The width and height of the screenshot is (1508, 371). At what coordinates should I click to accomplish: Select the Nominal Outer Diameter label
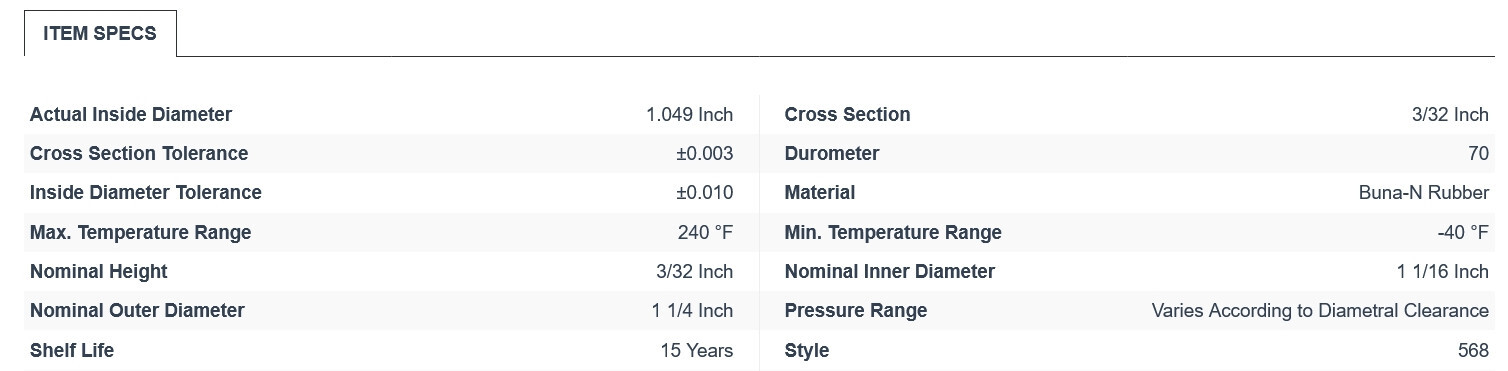pyautogui.click(x=137, y=310)
